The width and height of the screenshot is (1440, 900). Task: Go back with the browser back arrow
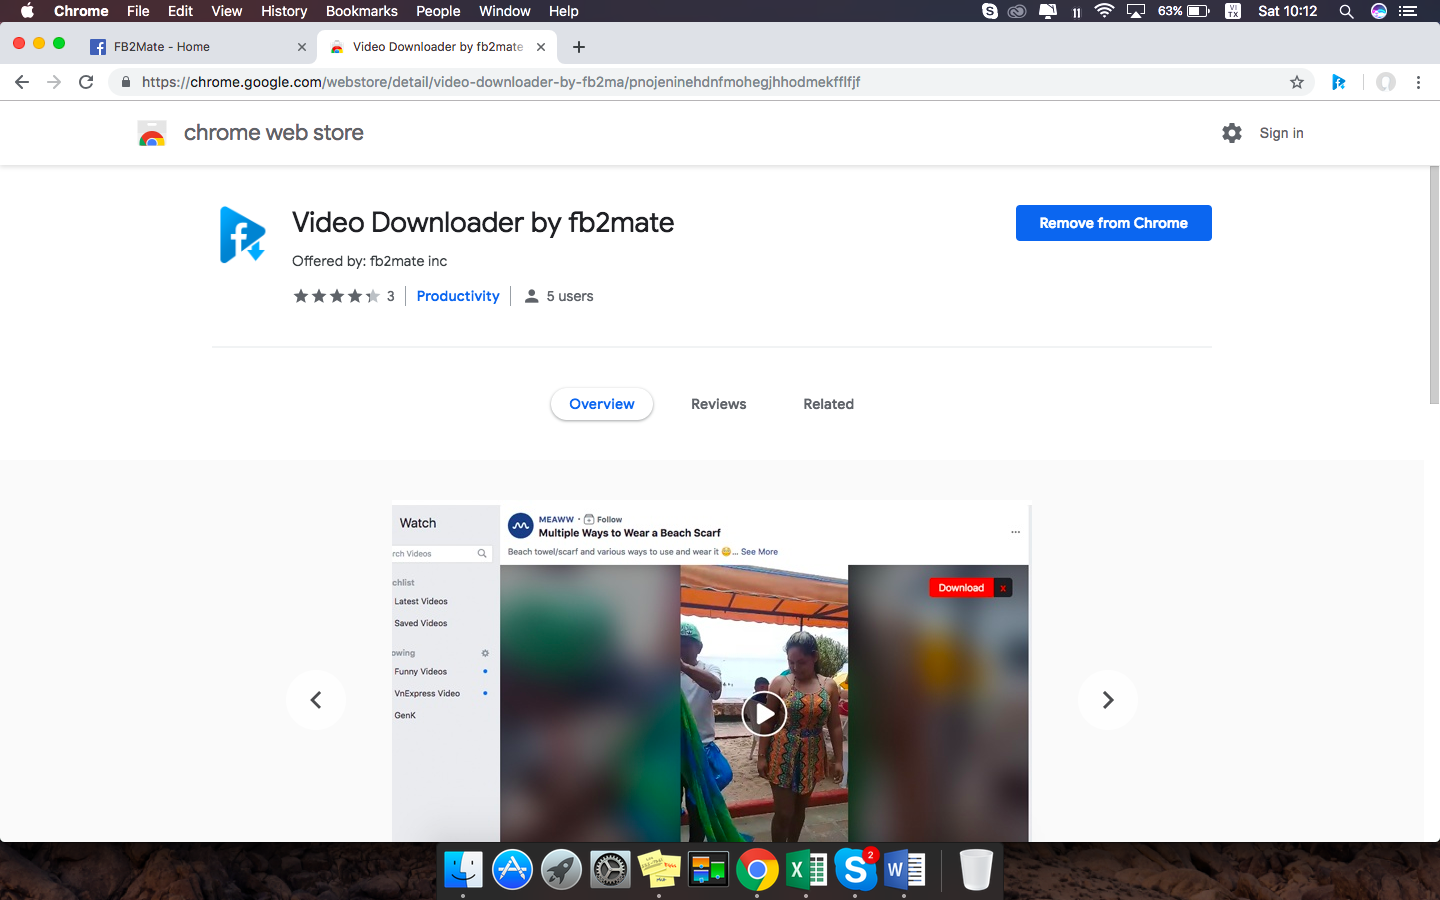tap(22, 82)
